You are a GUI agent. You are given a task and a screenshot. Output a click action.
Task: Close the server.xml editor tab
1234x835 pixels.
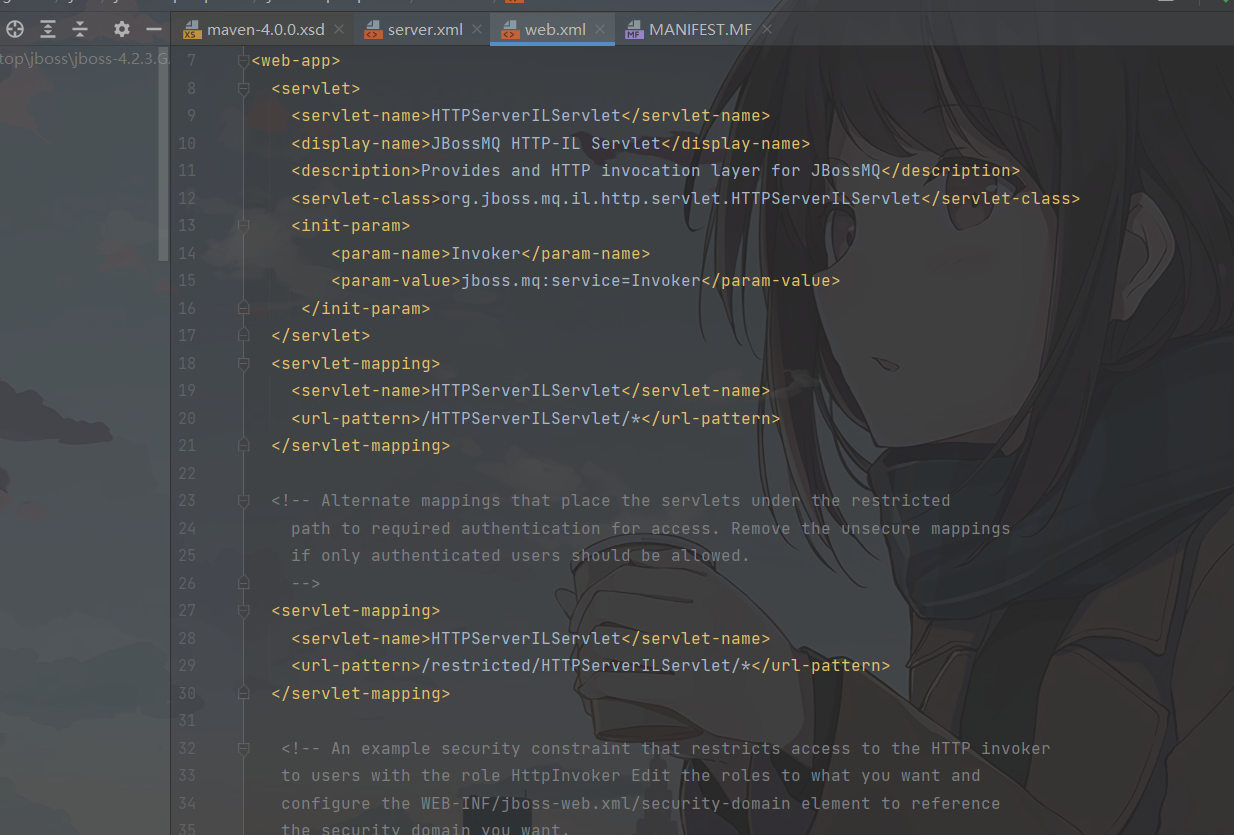click(x=477, y=30)
